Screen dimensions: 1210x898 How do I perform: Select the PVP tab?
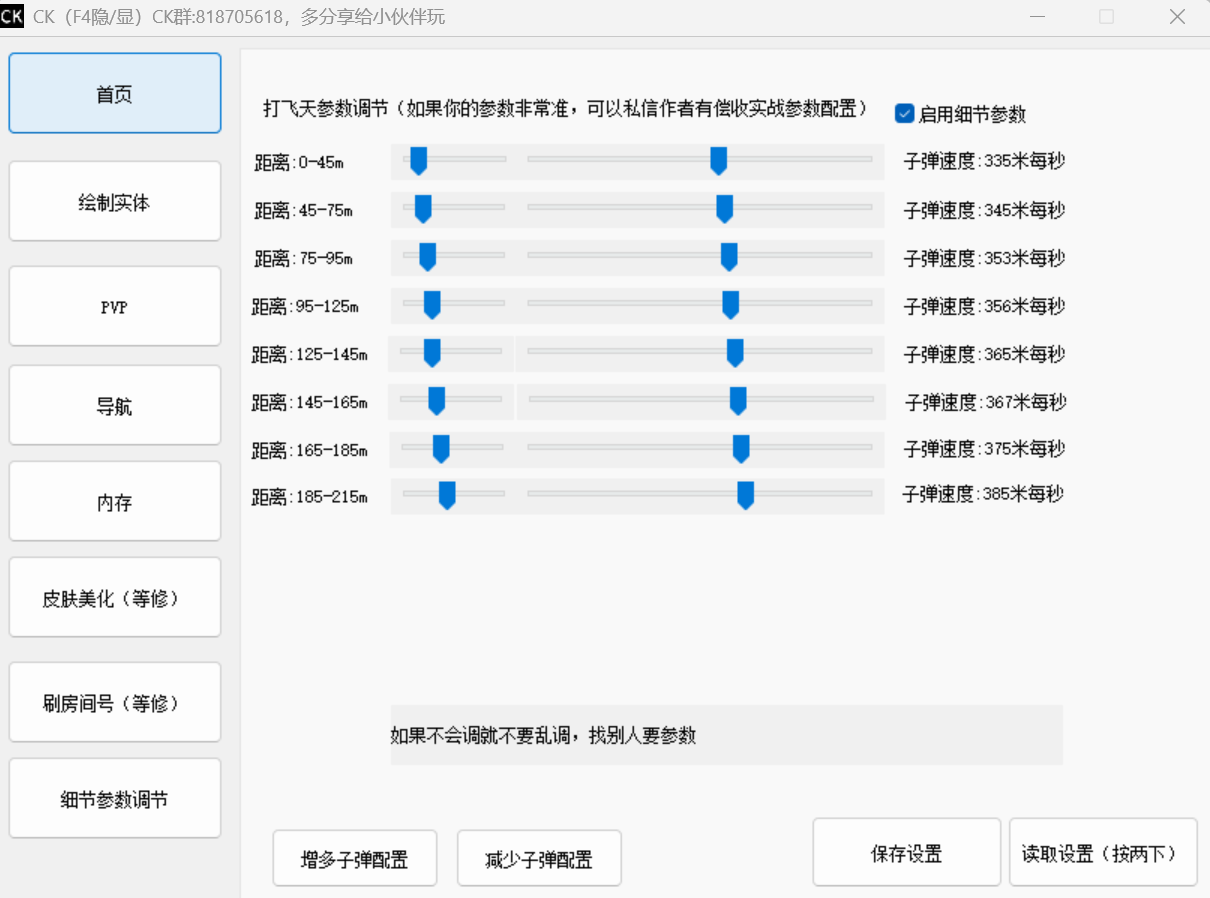pyautogui.click(x=115, y=307)
